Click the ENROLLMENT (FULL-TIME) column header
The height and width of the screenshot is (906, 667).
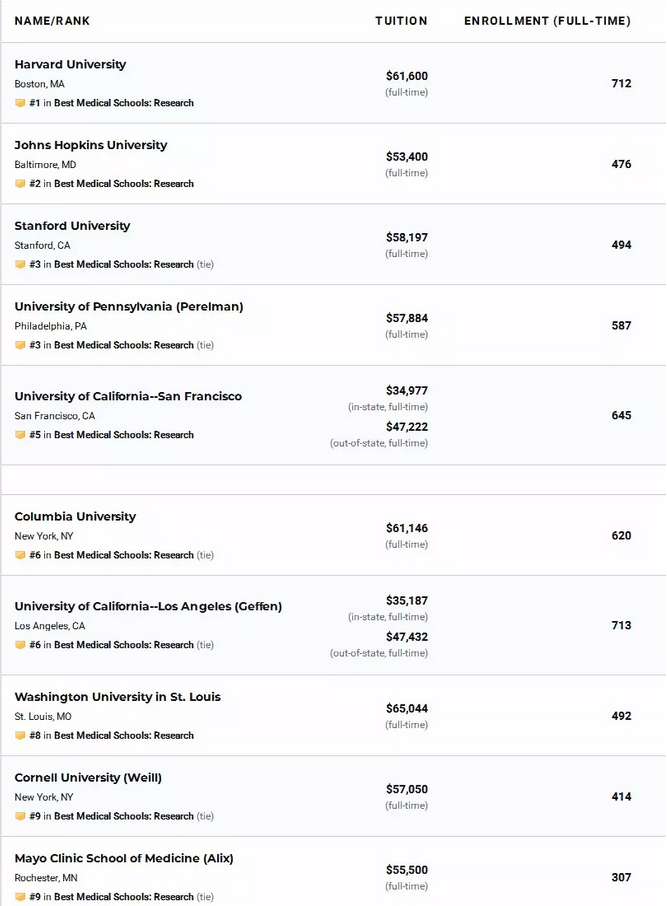(x=547, y=21)
